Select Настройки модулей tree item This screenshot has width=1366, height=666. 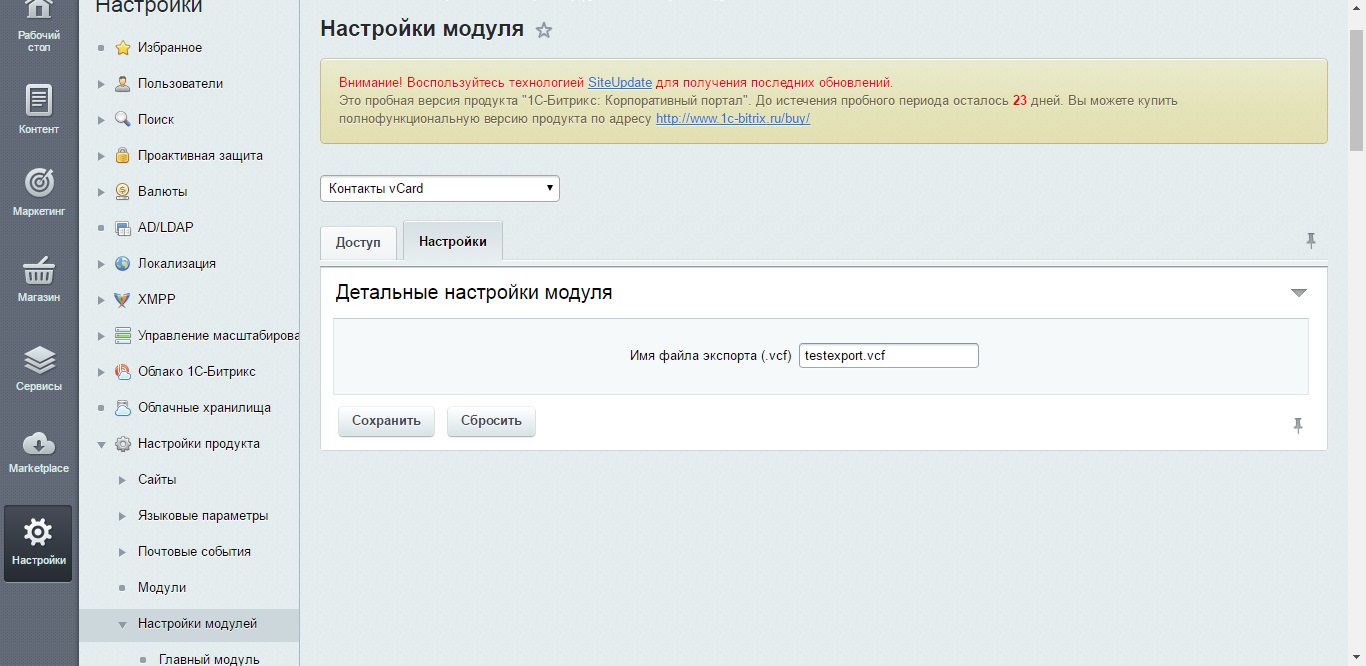coord(198,624)
